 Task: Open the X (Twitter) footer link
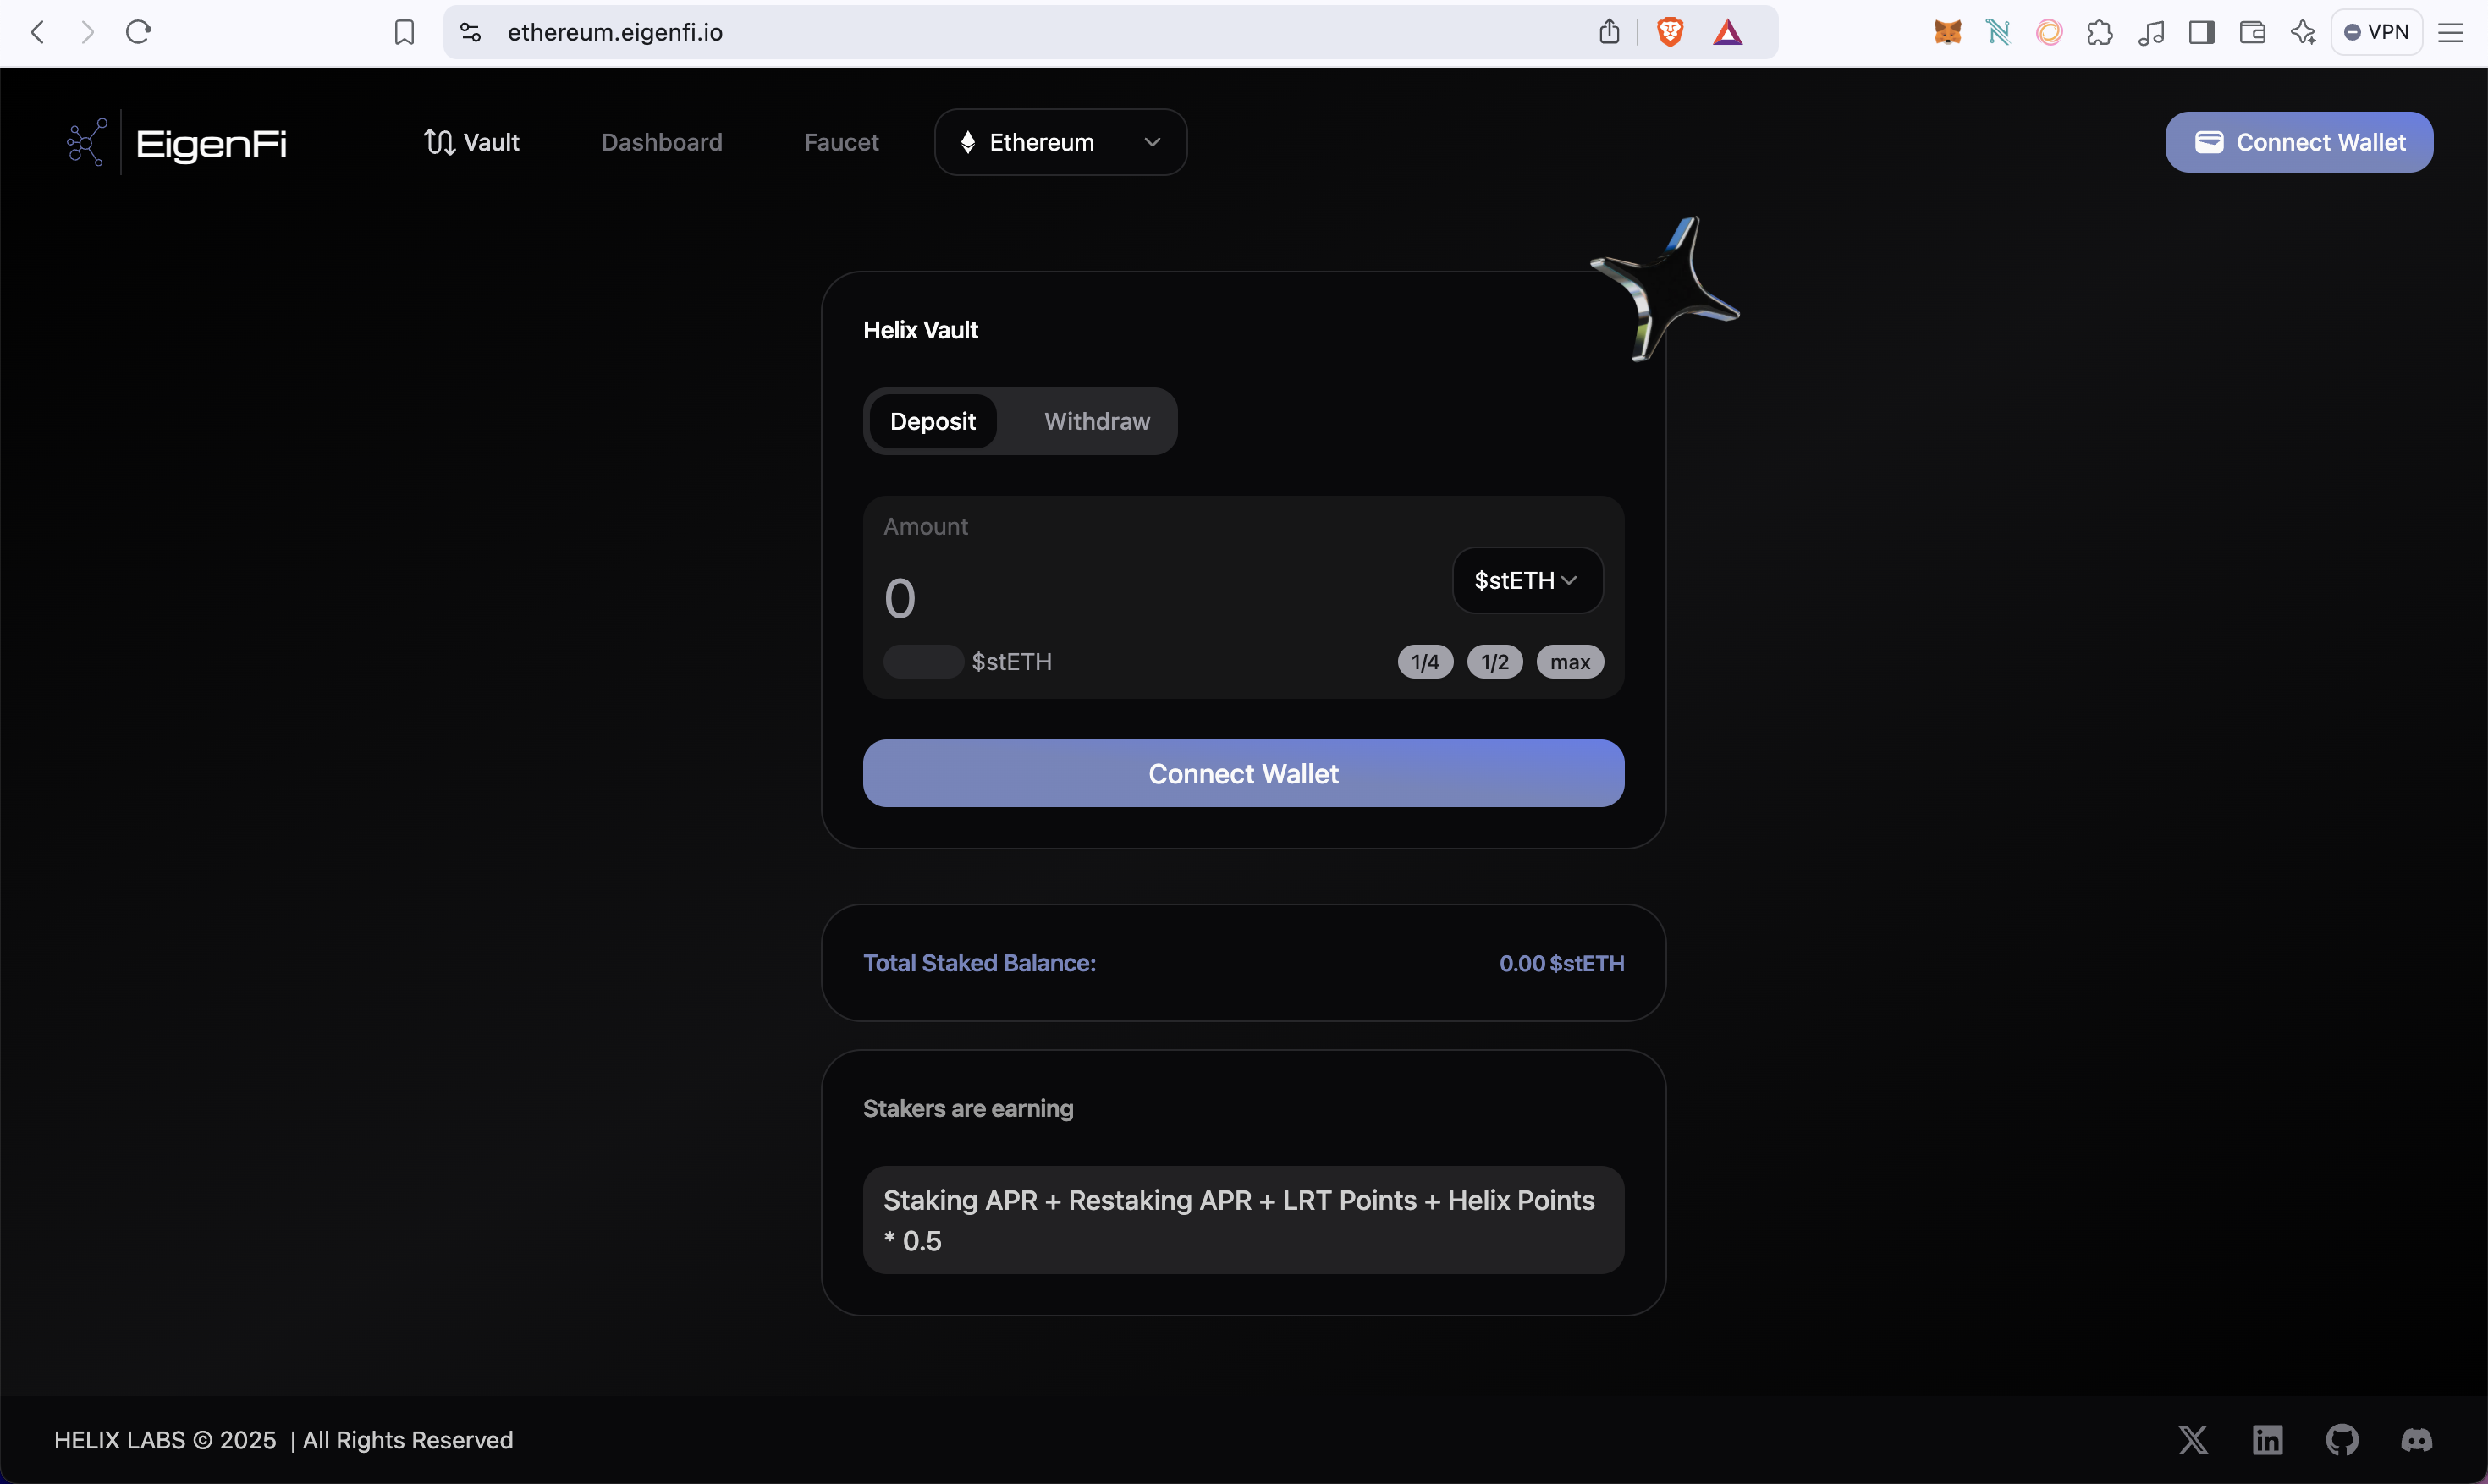click(x=2193, y=1440)
